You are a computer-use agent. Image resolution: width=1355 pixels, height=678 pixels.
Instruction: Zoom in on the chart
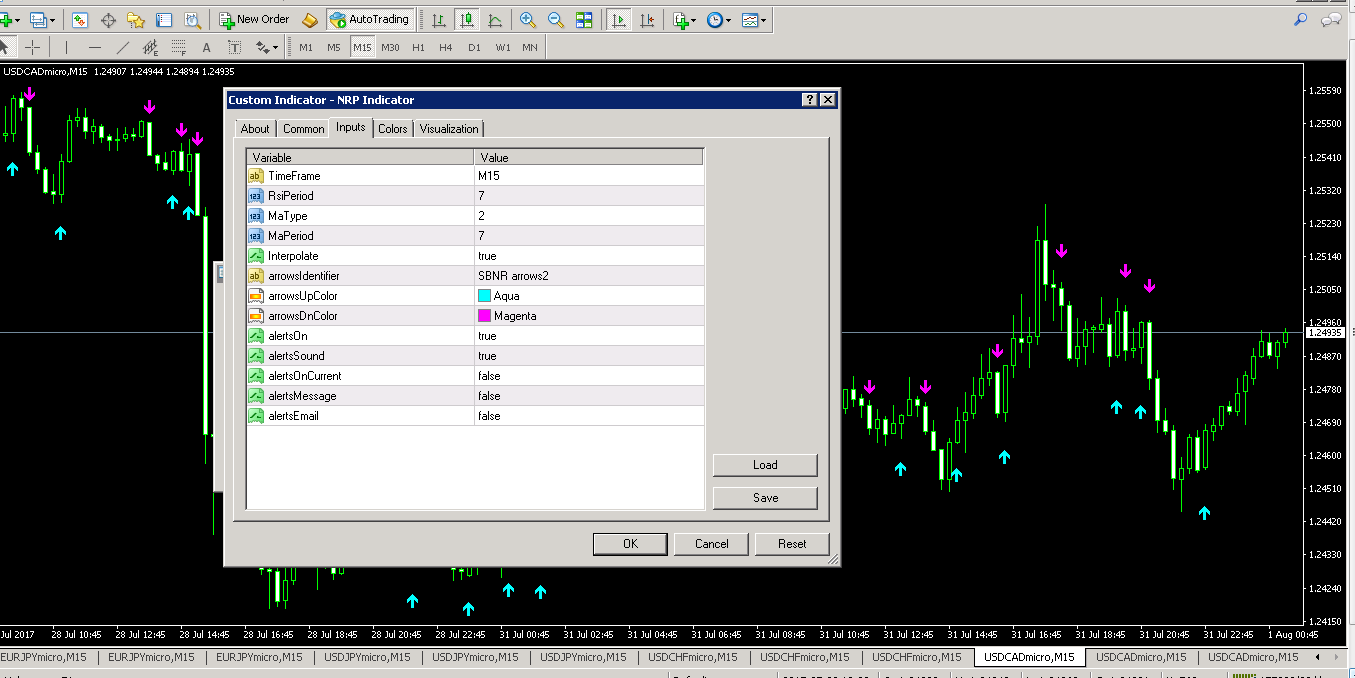[x=528, y=19]
